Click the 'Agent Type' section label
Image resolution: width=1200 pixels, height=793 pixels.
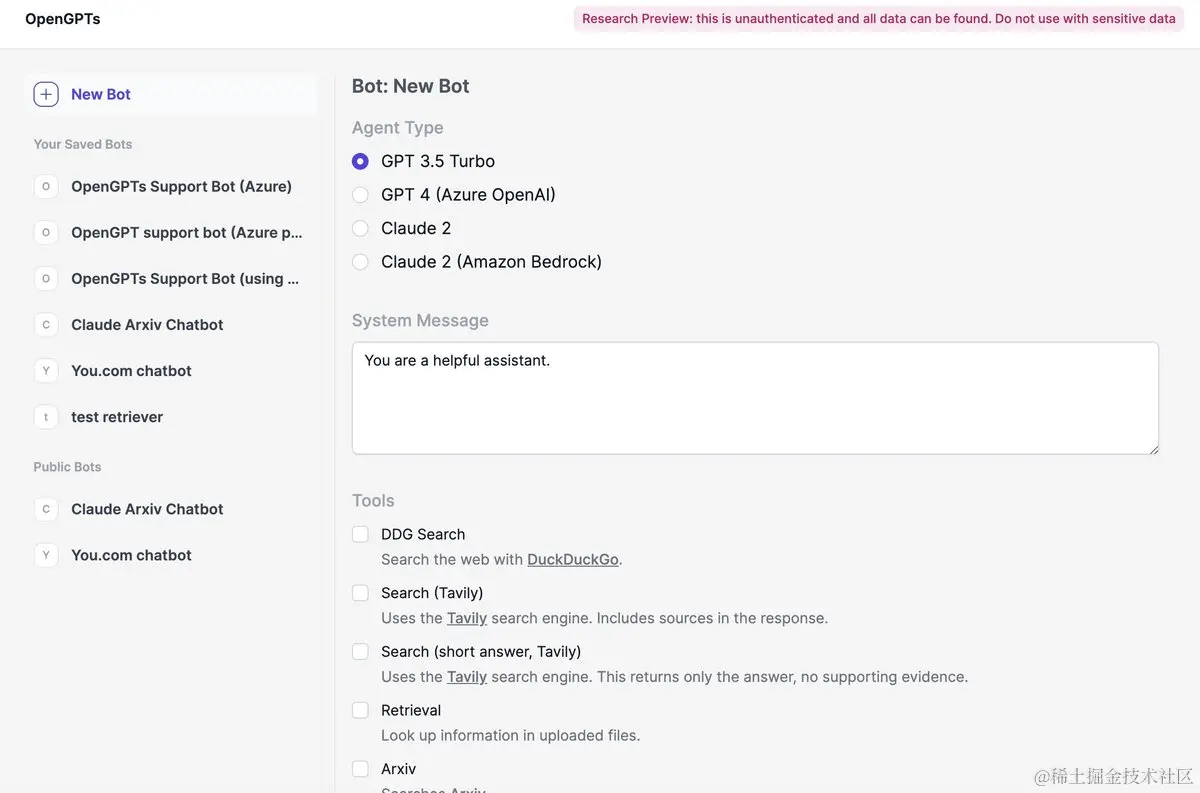397,128
